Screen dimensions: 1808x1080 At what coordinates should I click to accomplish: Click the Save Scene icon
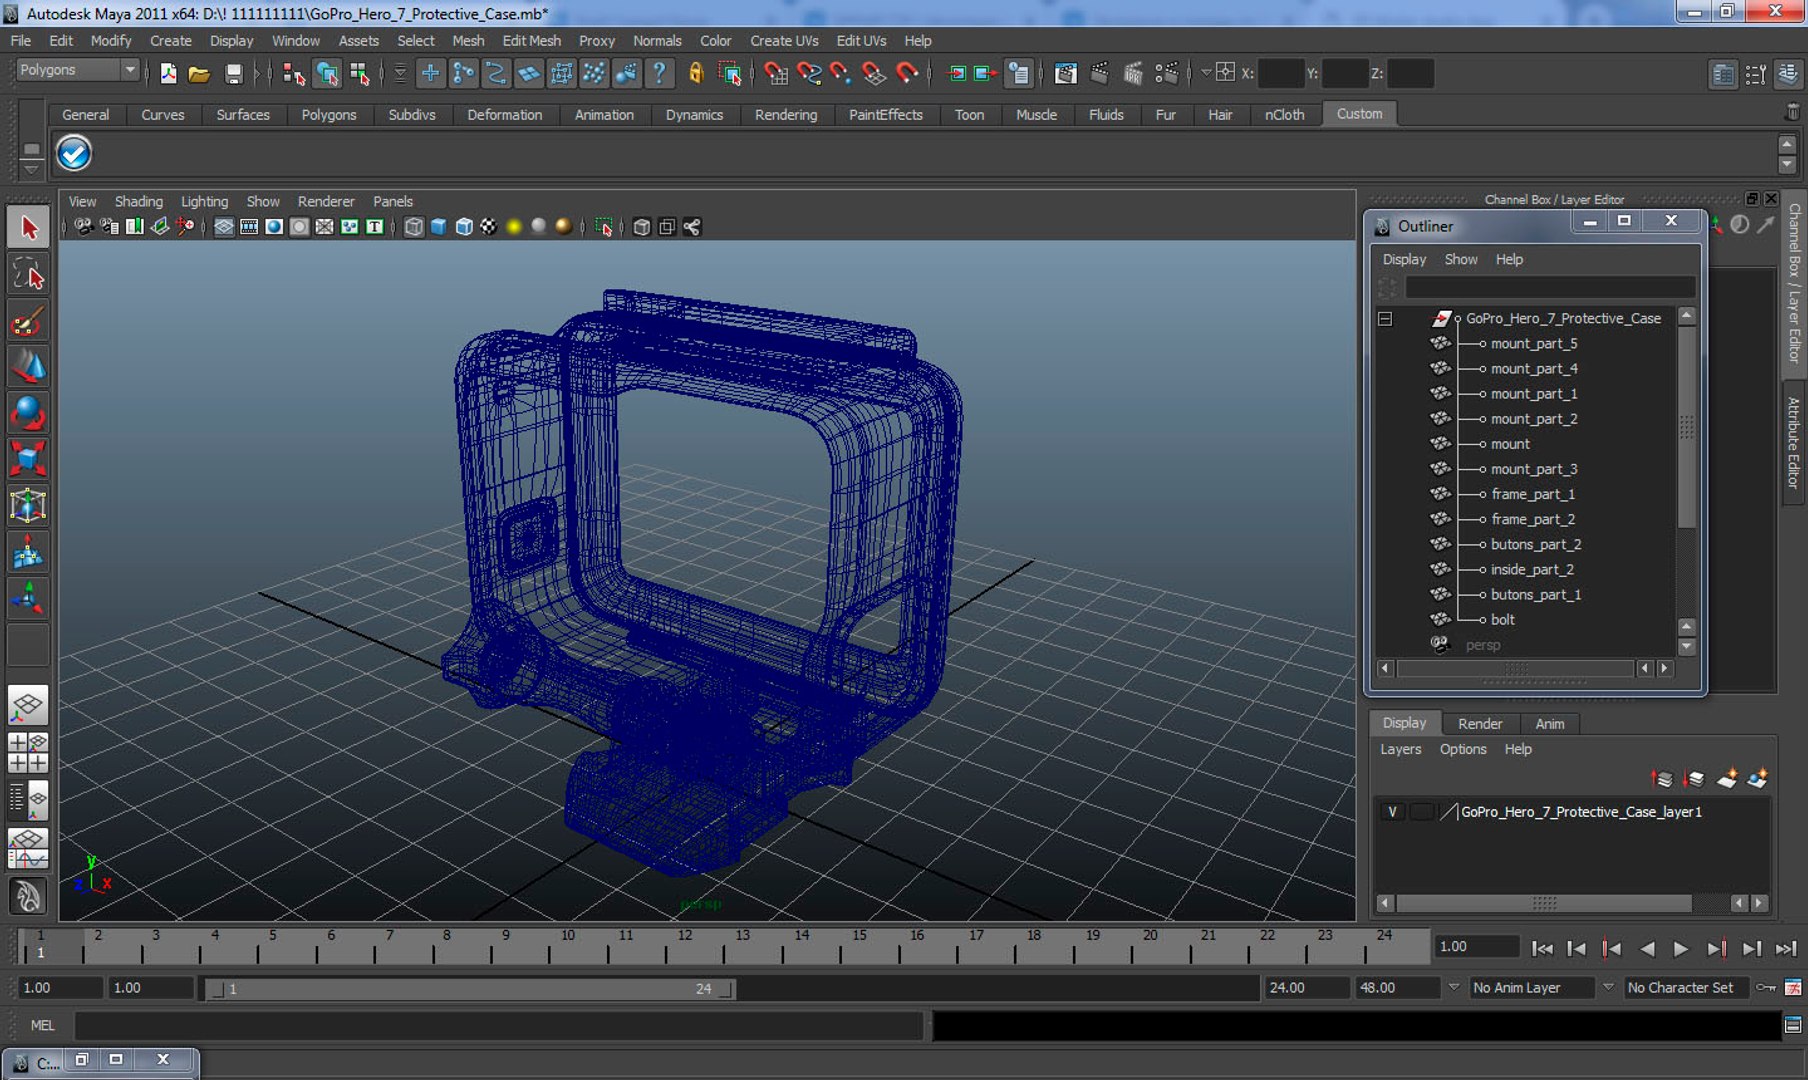coord(233,73)
